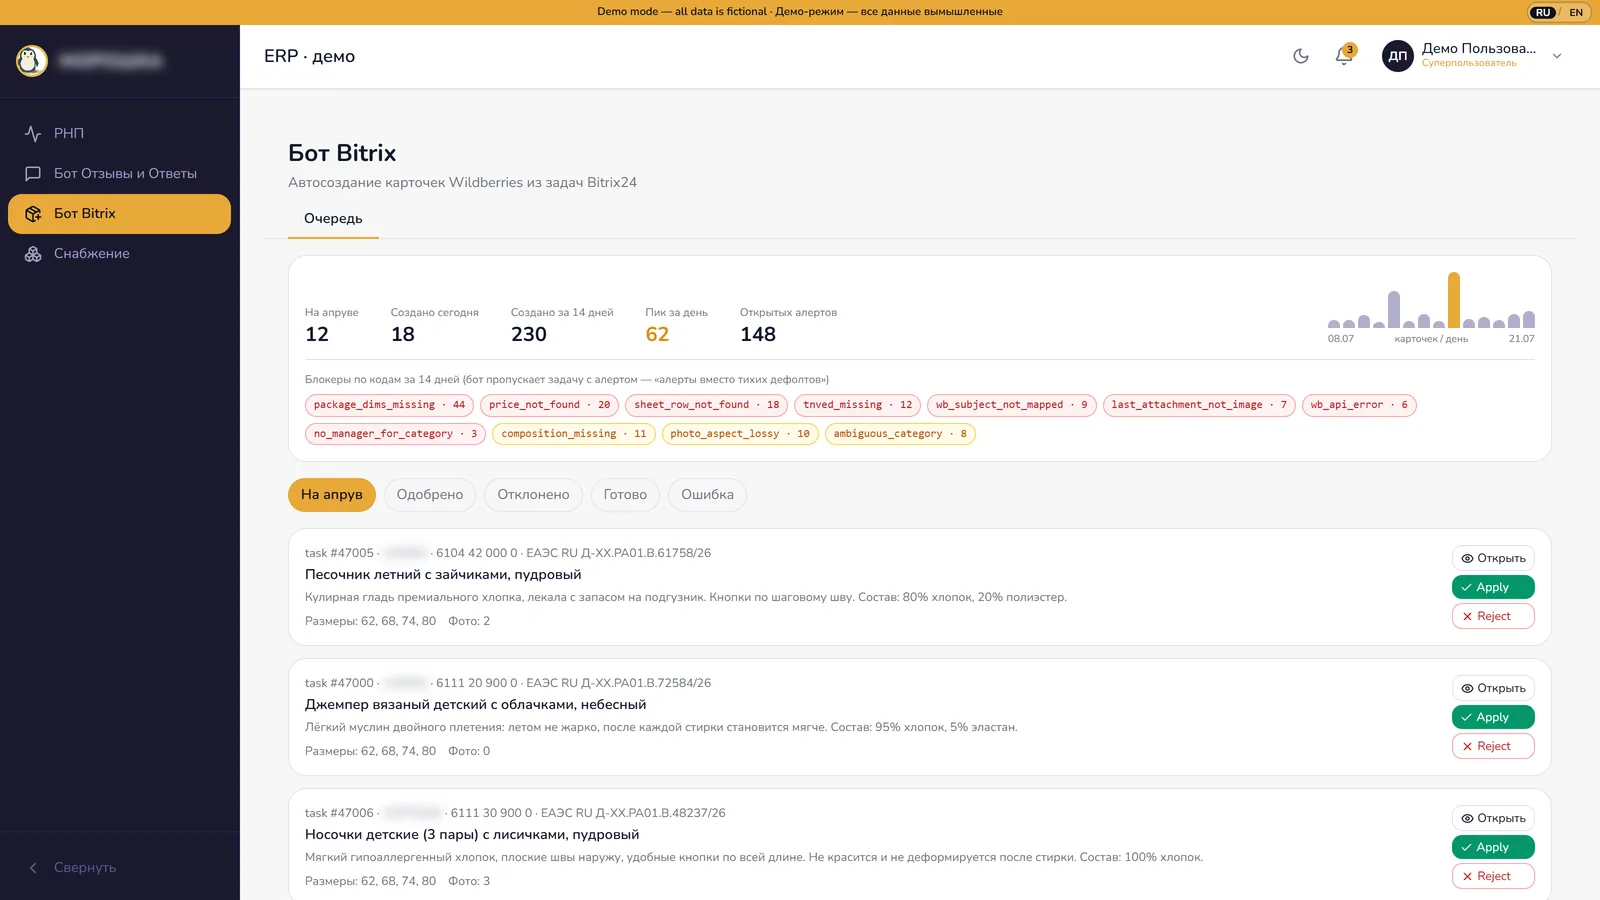Click package_dims_missing blocker chip
Screen dimensions: 1600x900
389,405
